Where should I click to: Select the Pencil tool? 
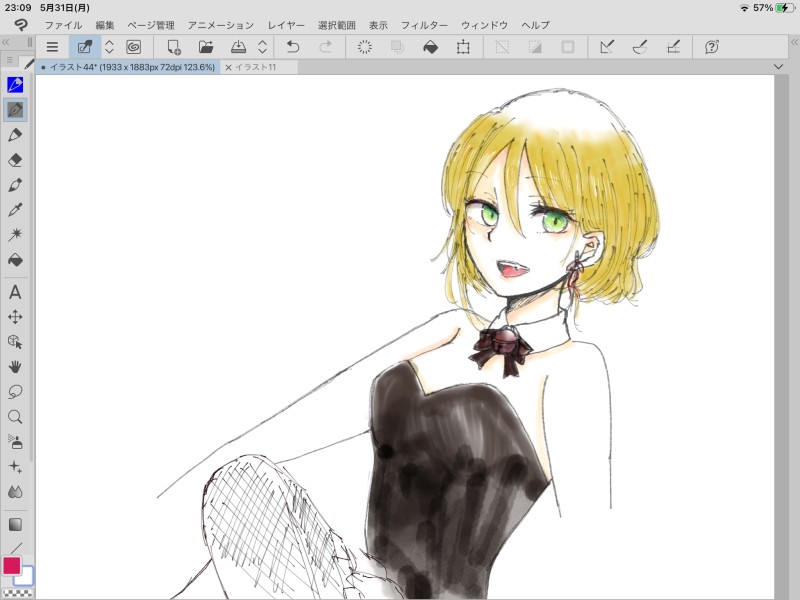pyautogui.click(x=15, y=135)
